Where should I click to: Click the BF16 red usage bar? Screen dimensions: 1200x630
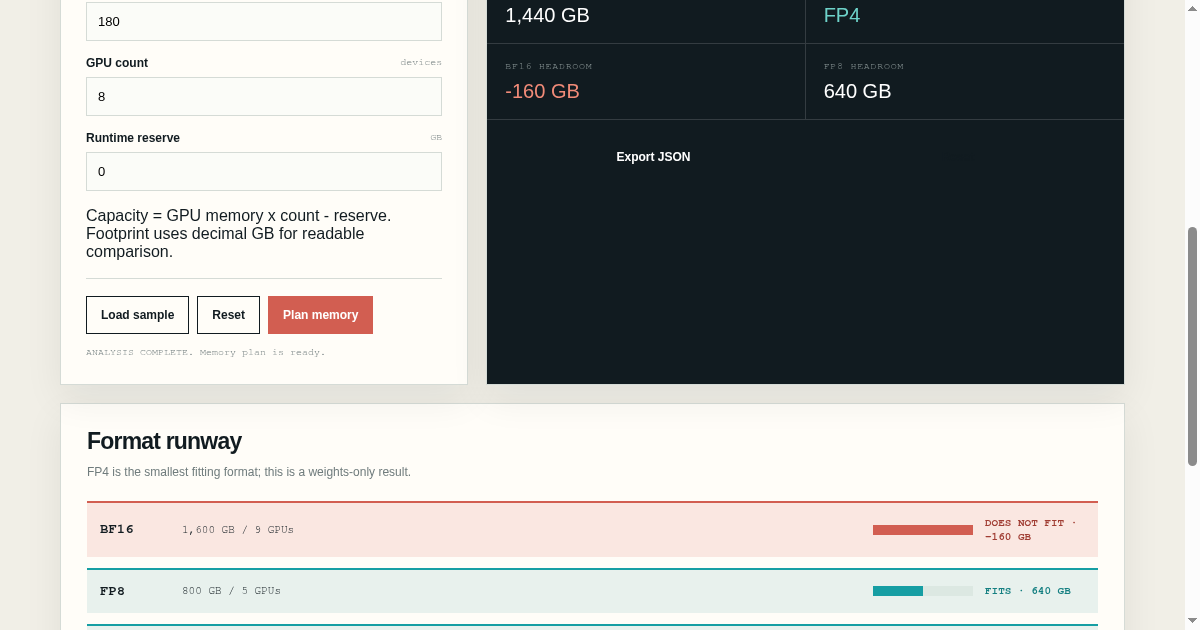pos(923,530)
